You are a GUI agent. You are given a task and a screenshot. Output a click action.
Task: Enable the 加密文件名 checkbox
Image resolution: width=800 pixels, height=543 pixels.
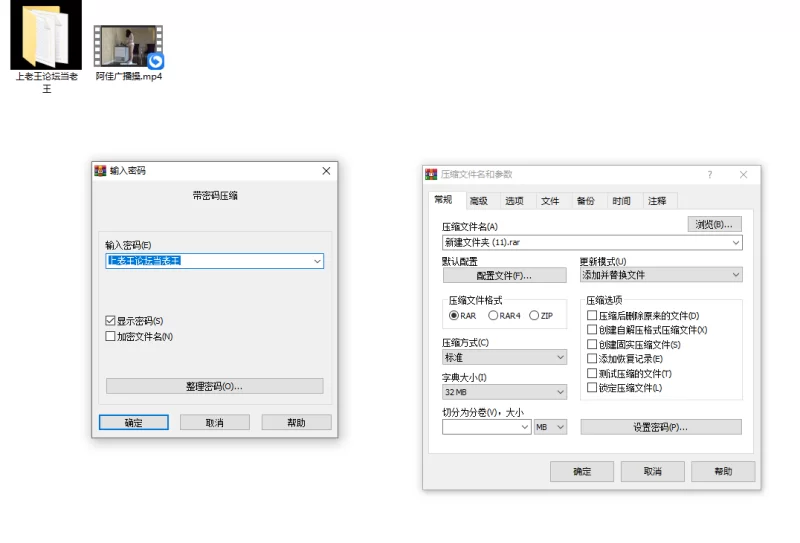pos(111,337)
